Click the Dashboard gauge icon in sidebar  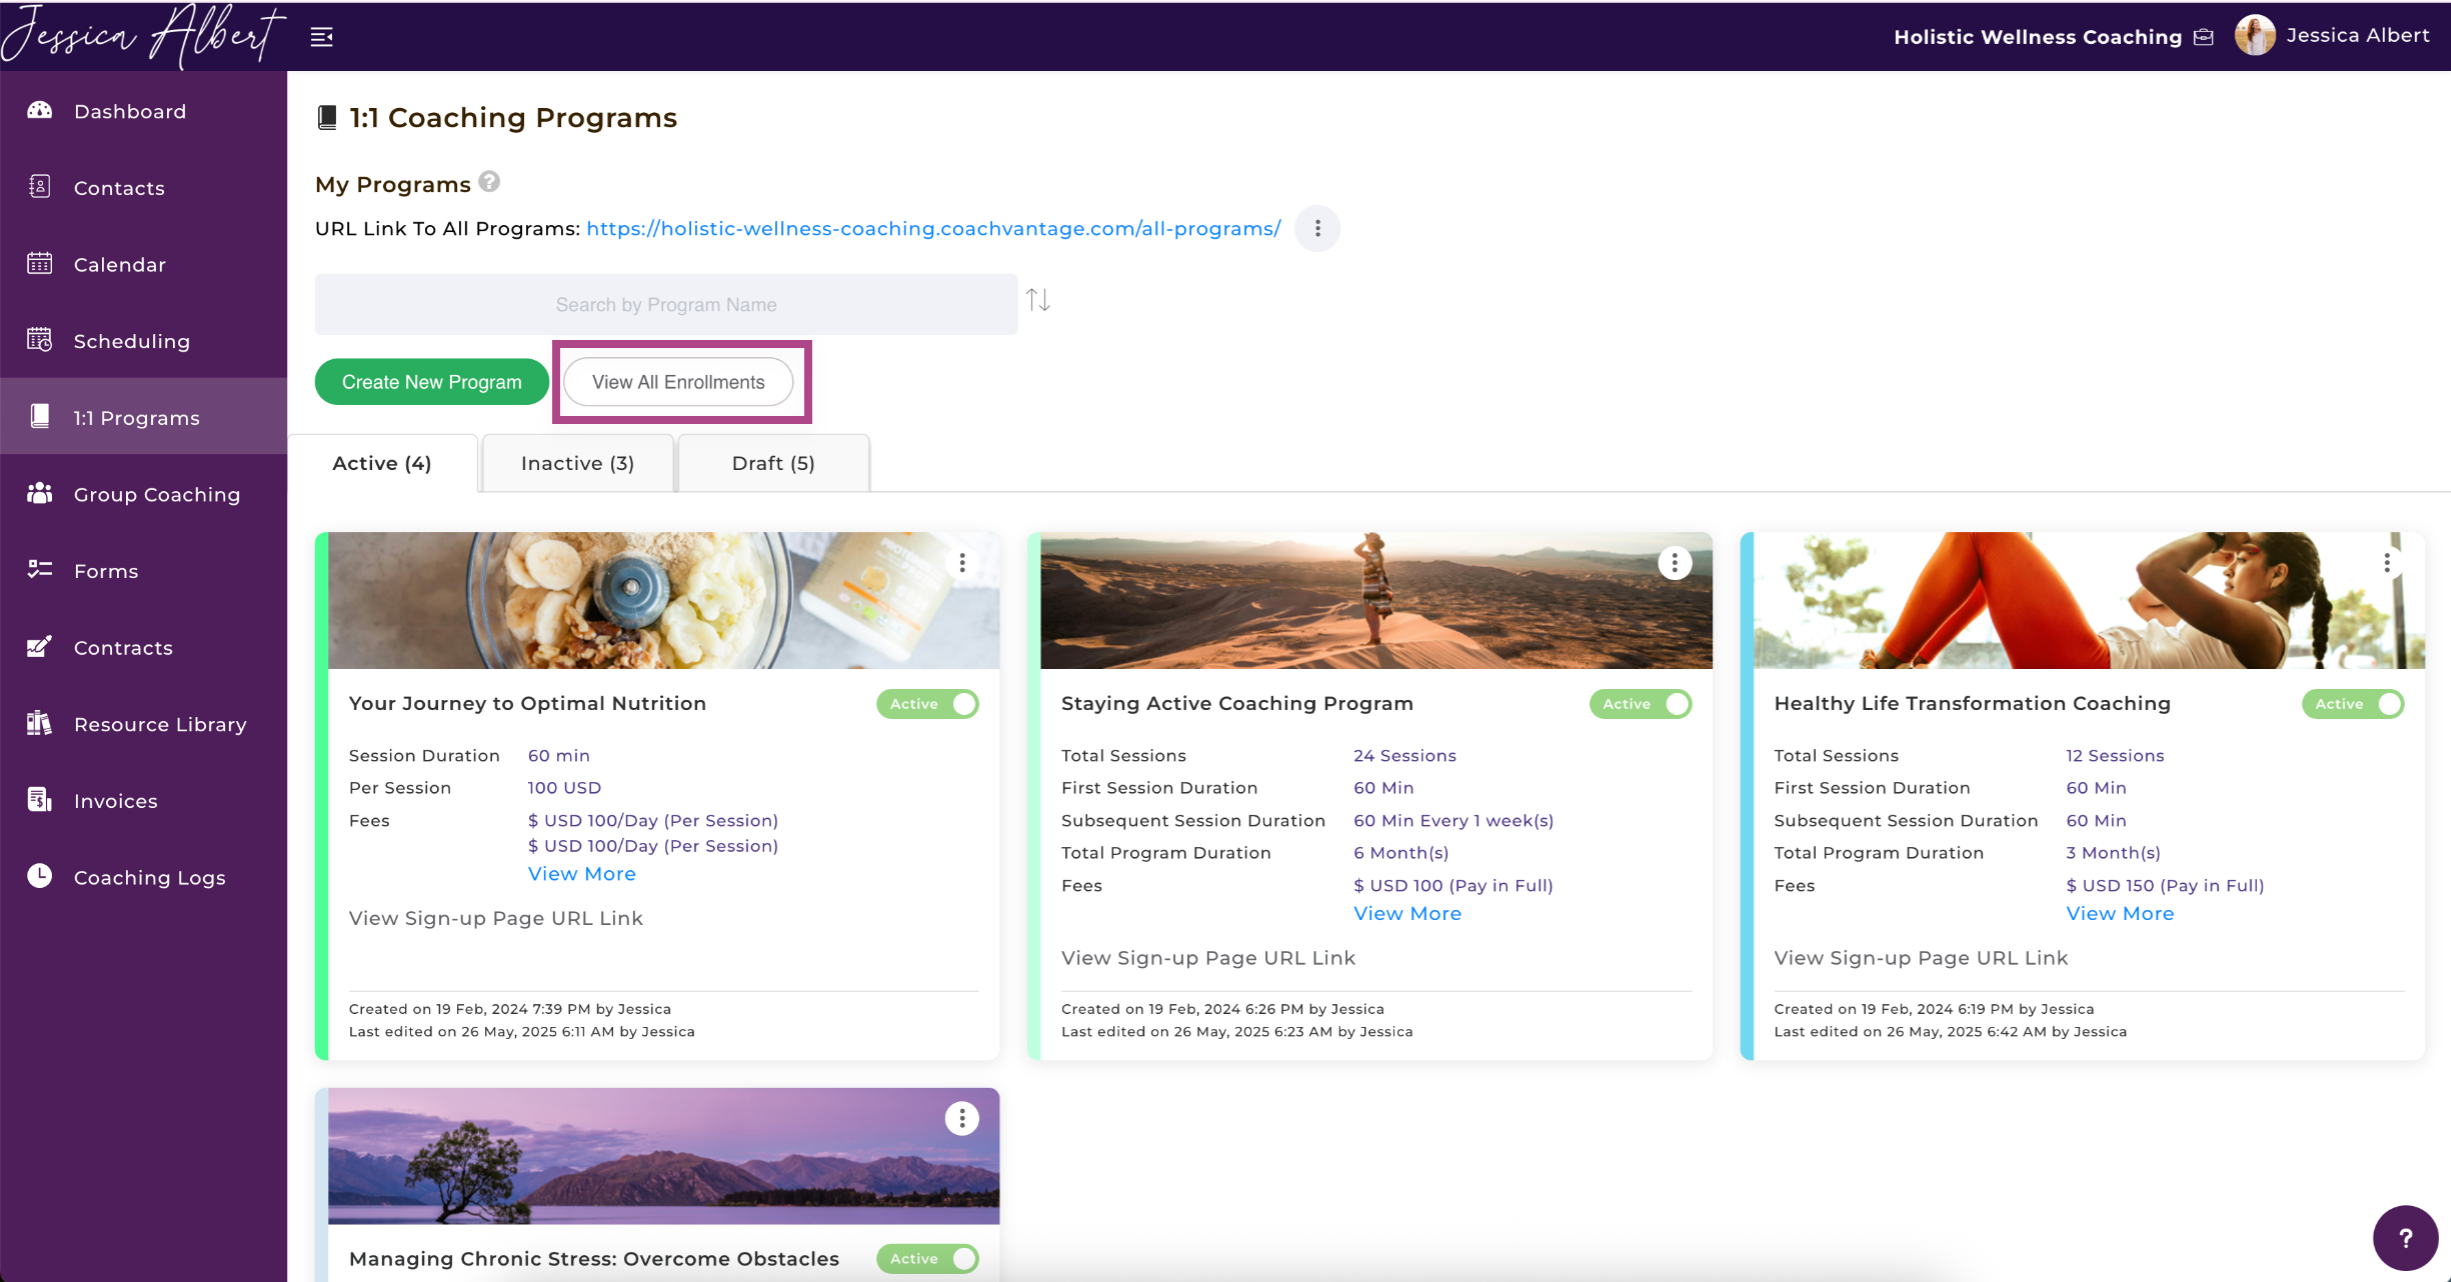(x=40, y=110)
